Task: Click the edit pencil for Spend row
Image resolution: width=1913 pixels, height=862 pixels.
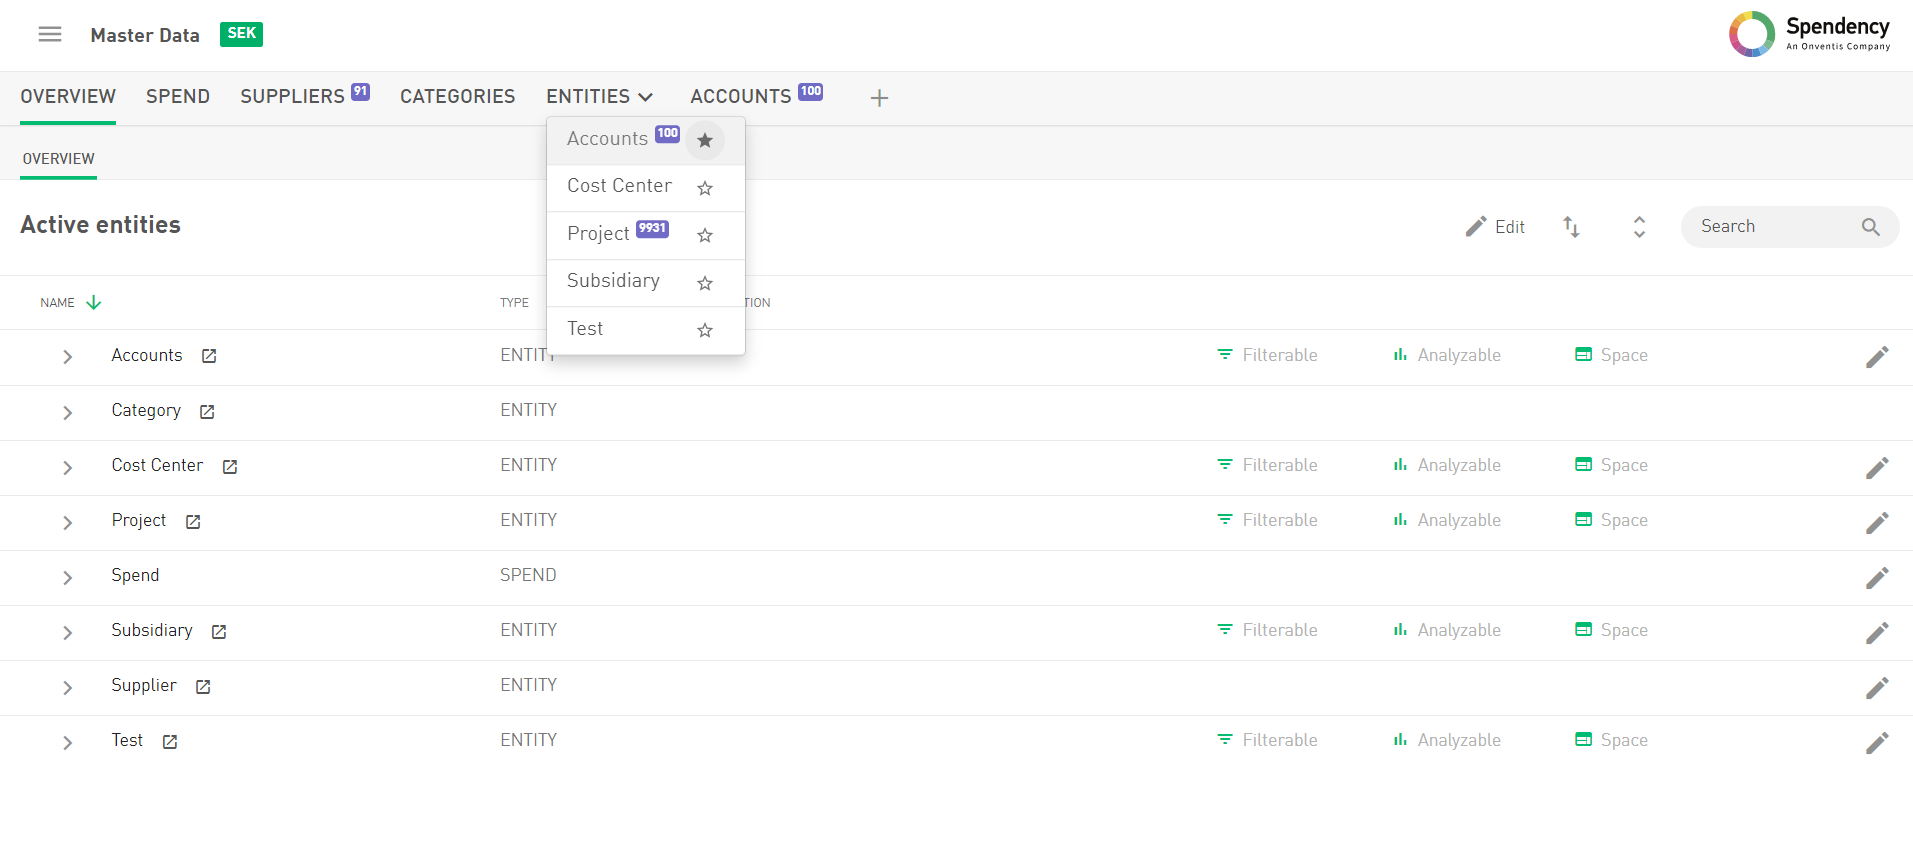Action: tap(1876, 578)
